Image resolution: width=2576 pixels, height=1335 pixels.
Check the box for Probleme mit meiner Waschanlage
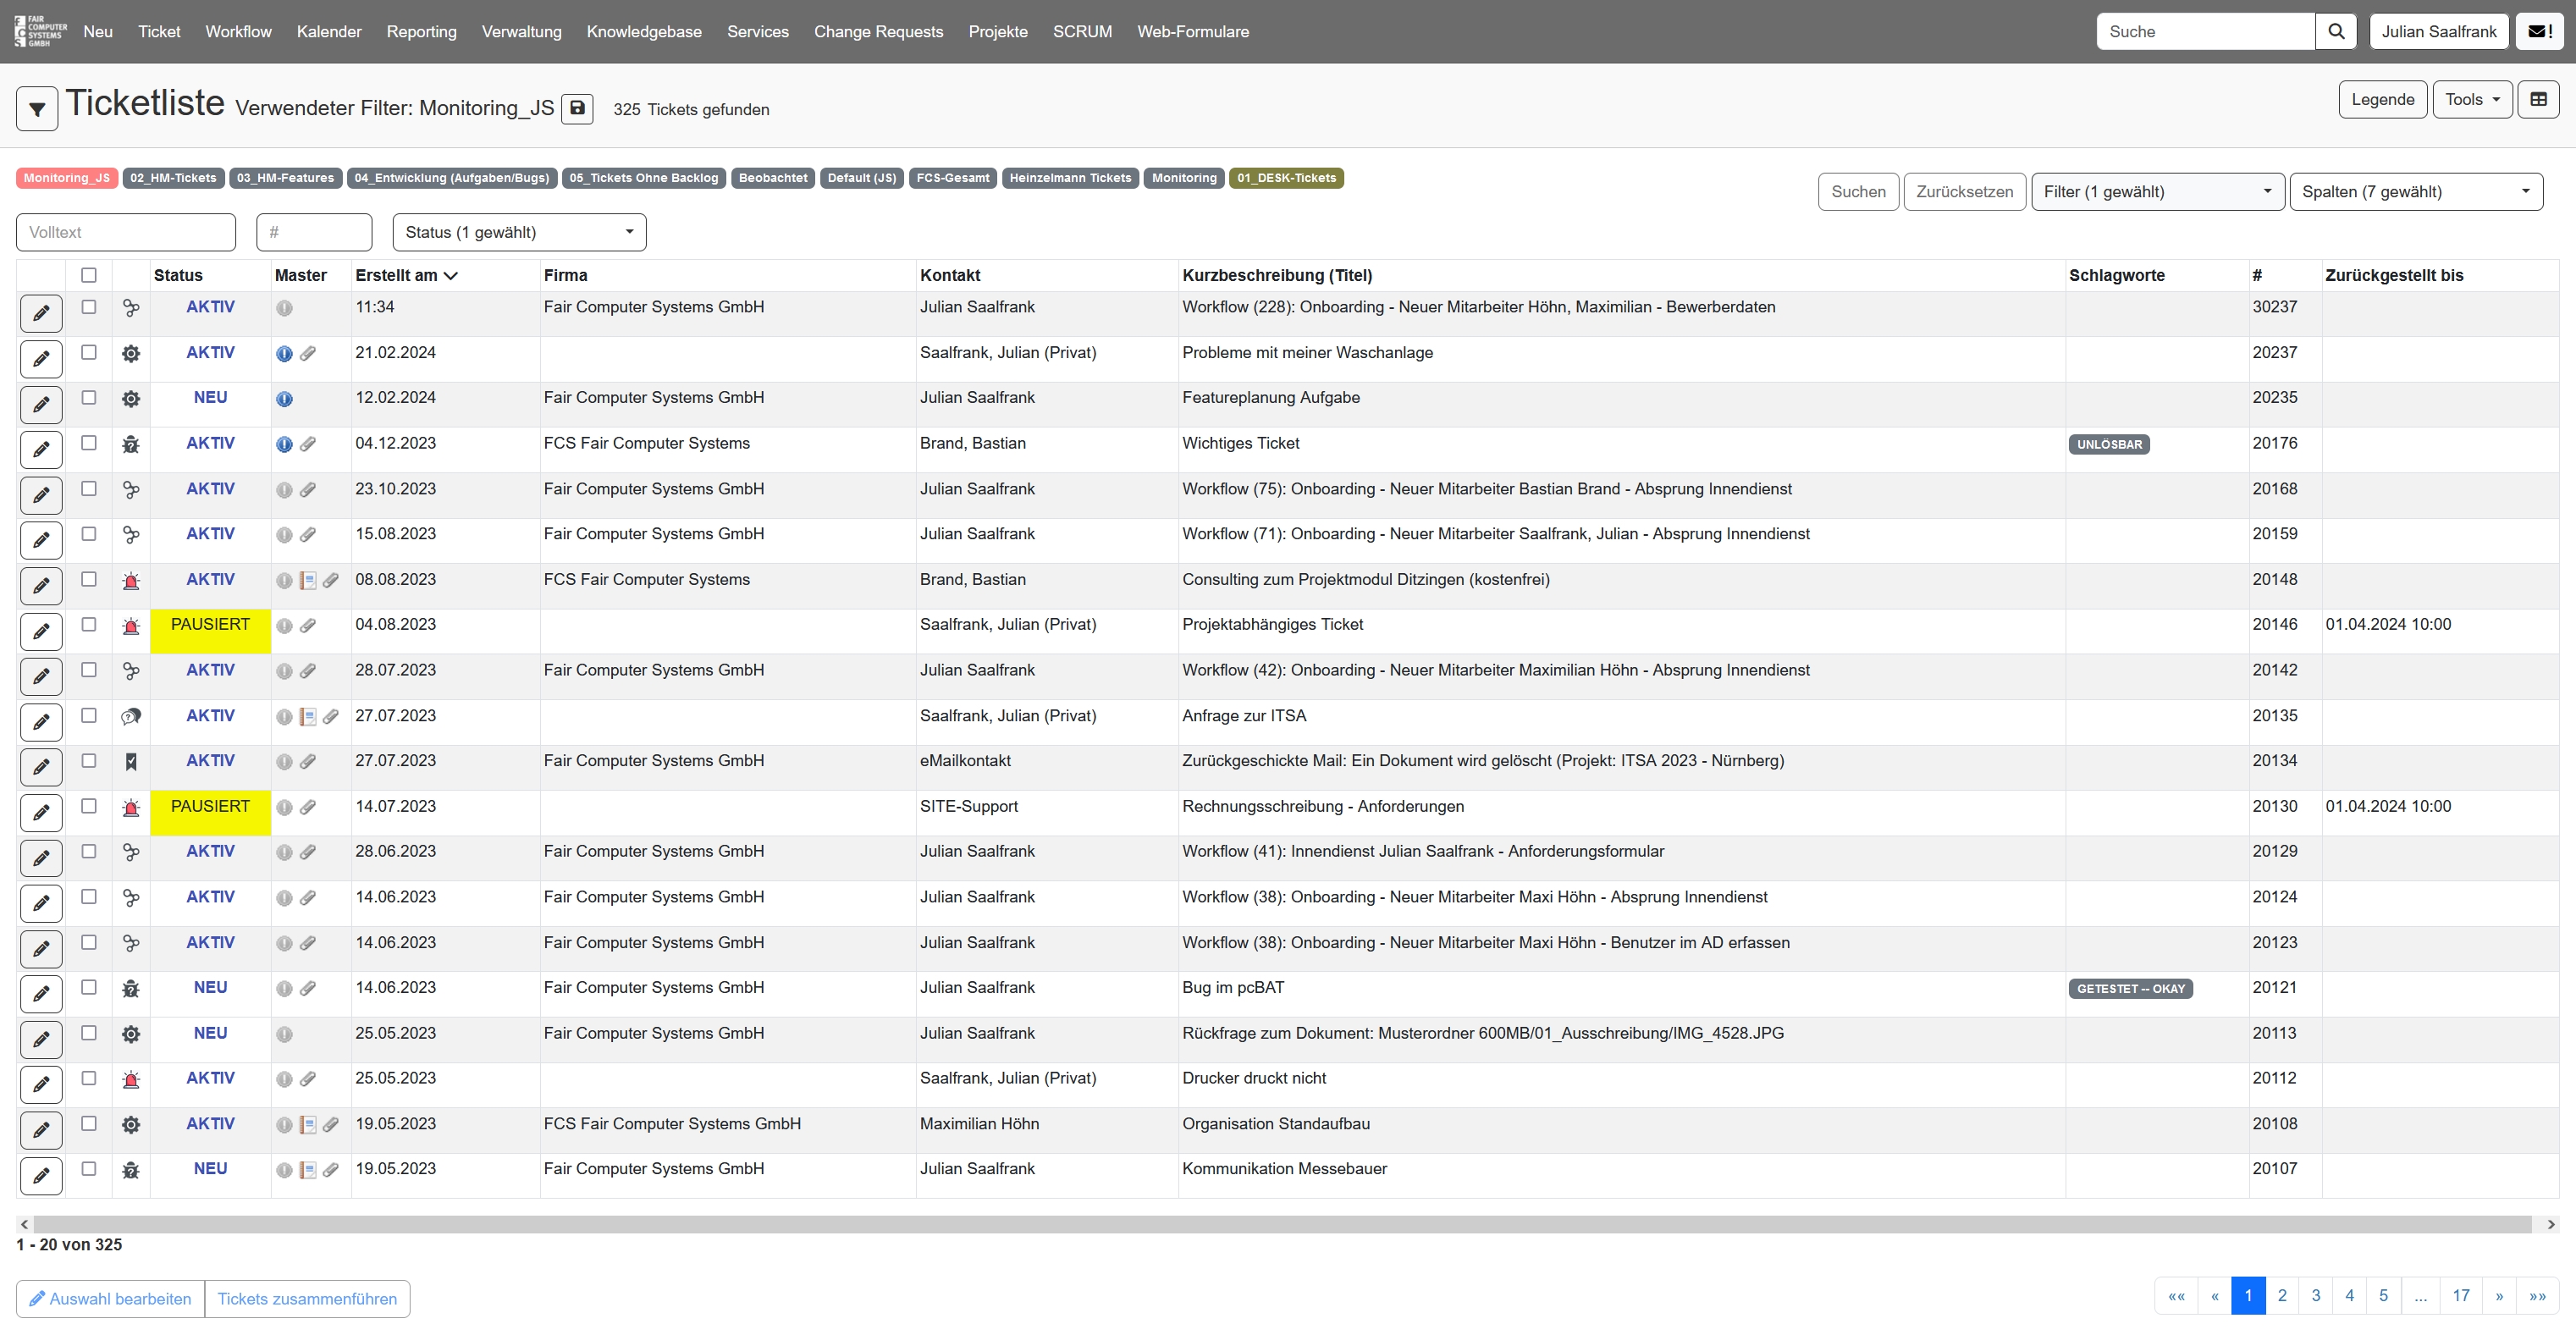(x=89, y=352)
